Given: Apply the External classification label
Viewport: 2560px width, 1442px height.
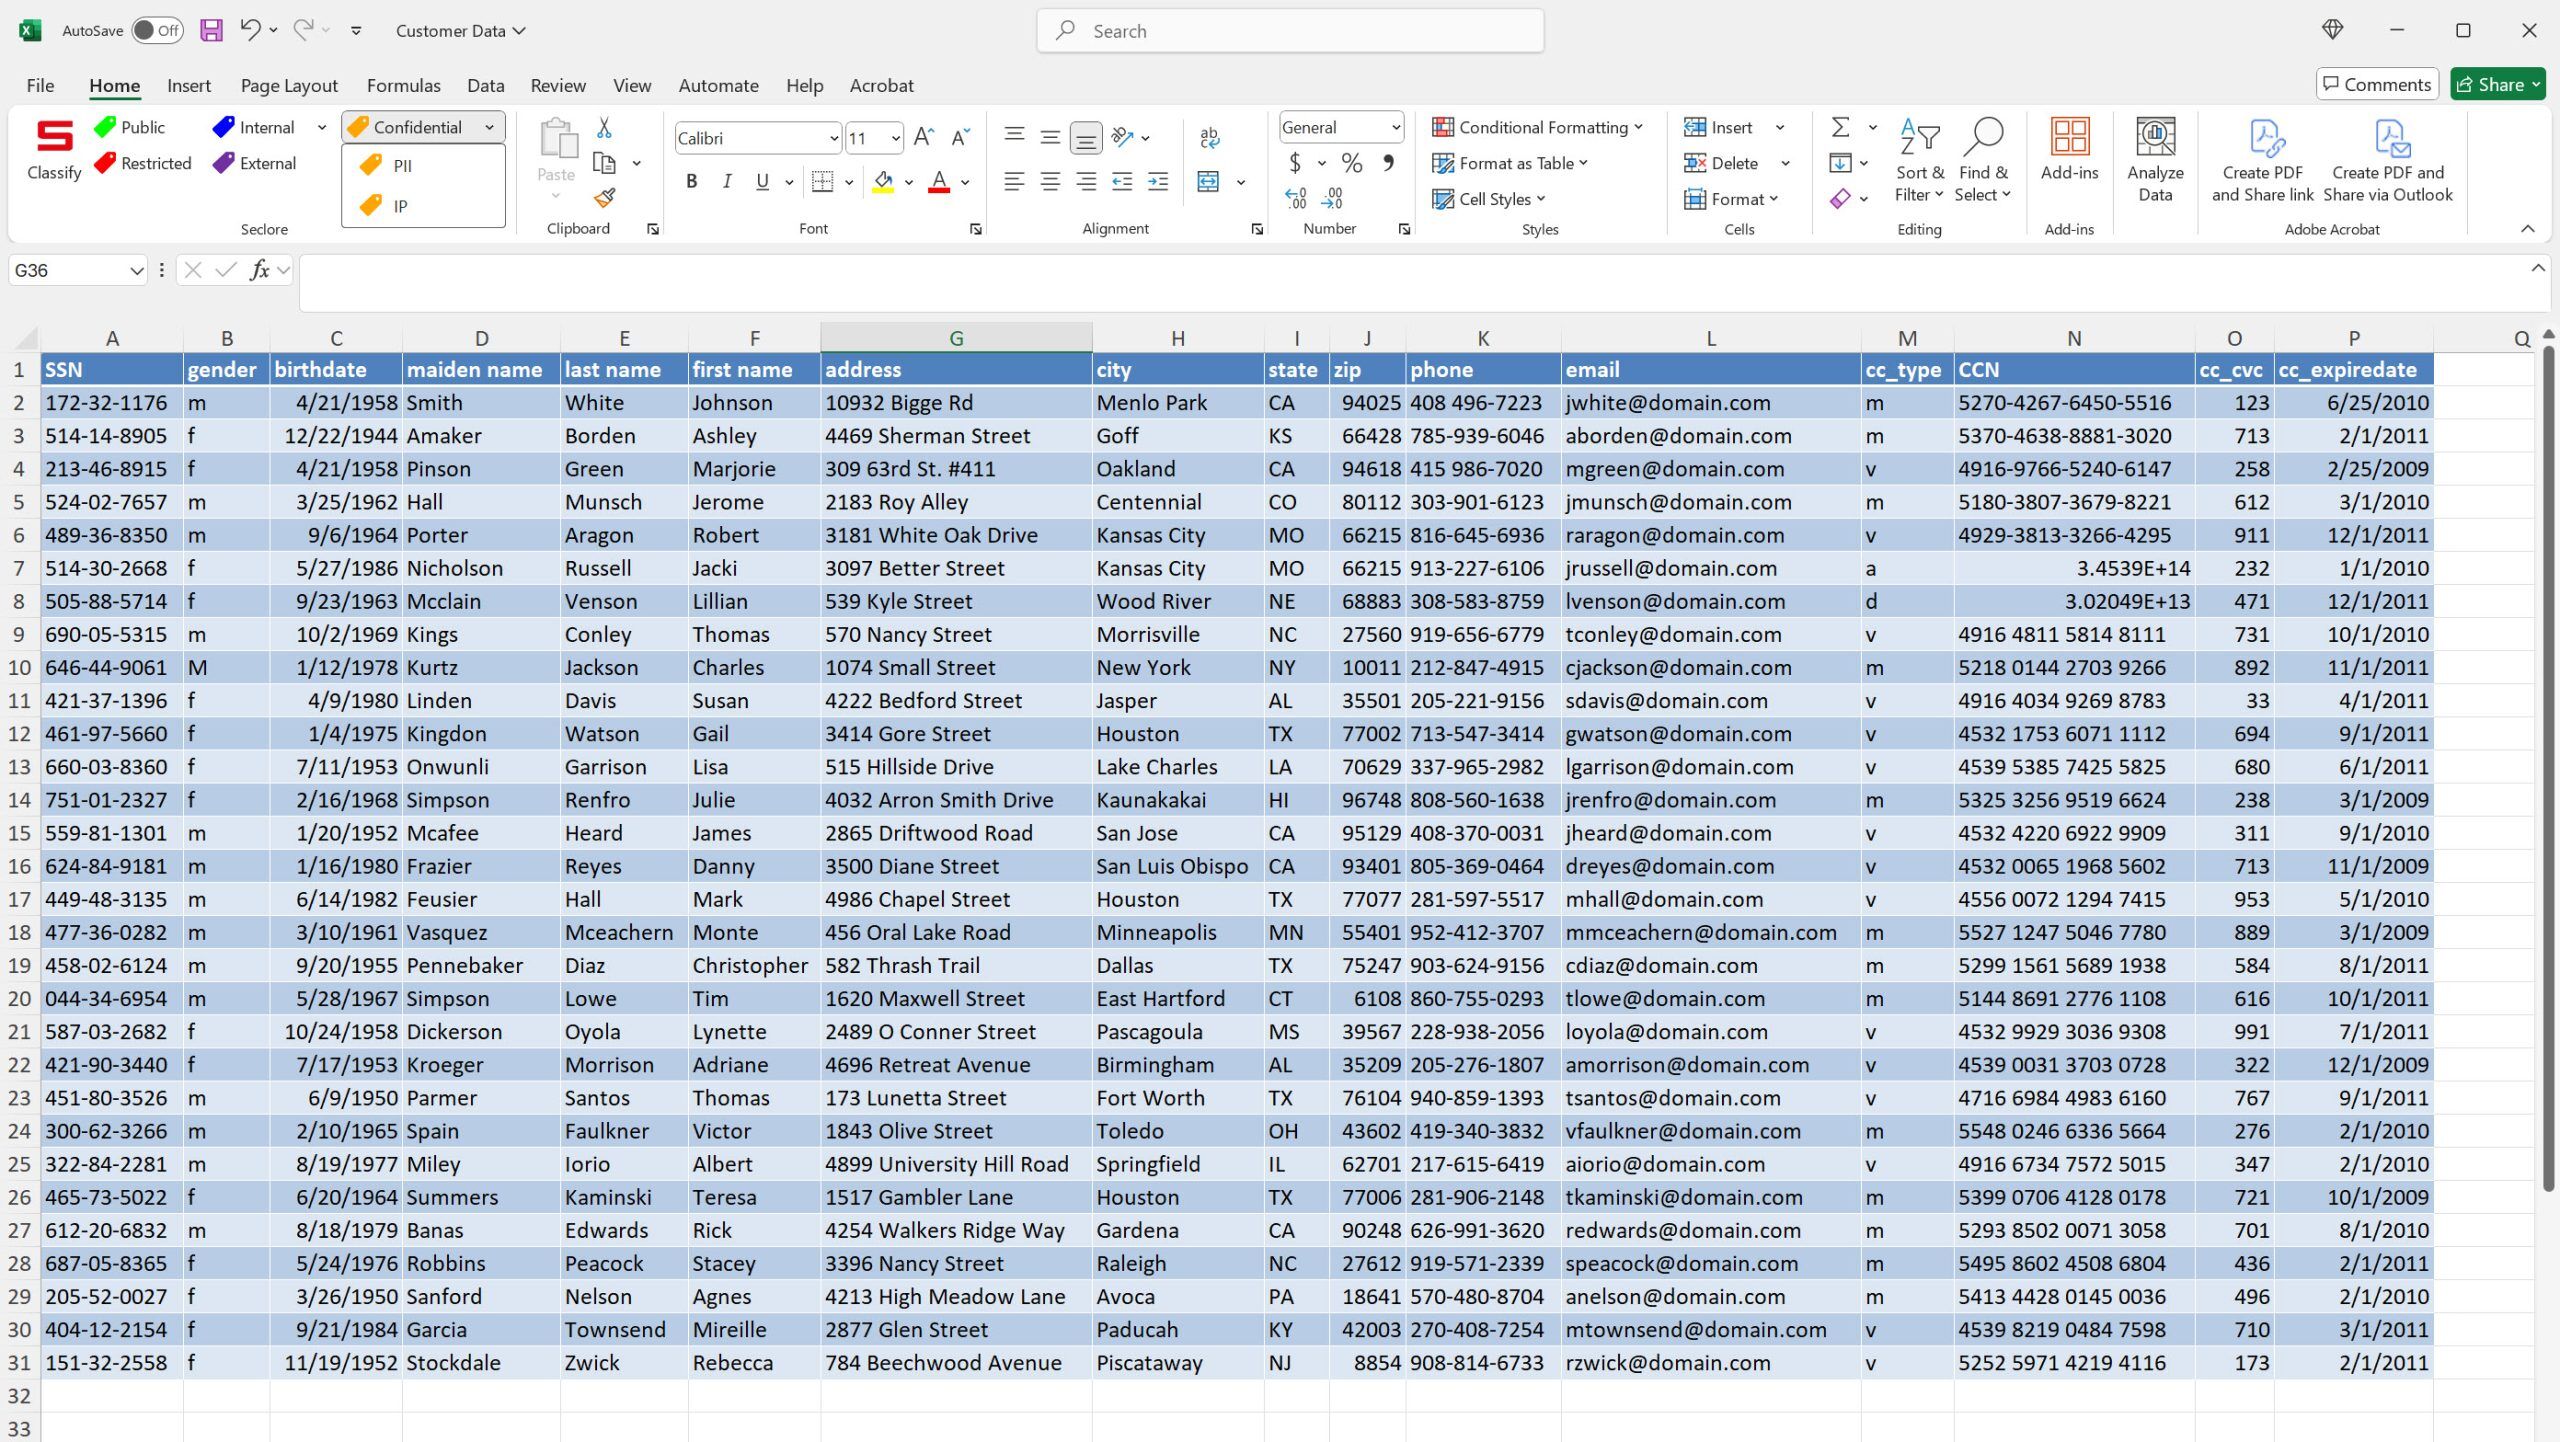Looking at the screenshot, I should tap(255, 163).
